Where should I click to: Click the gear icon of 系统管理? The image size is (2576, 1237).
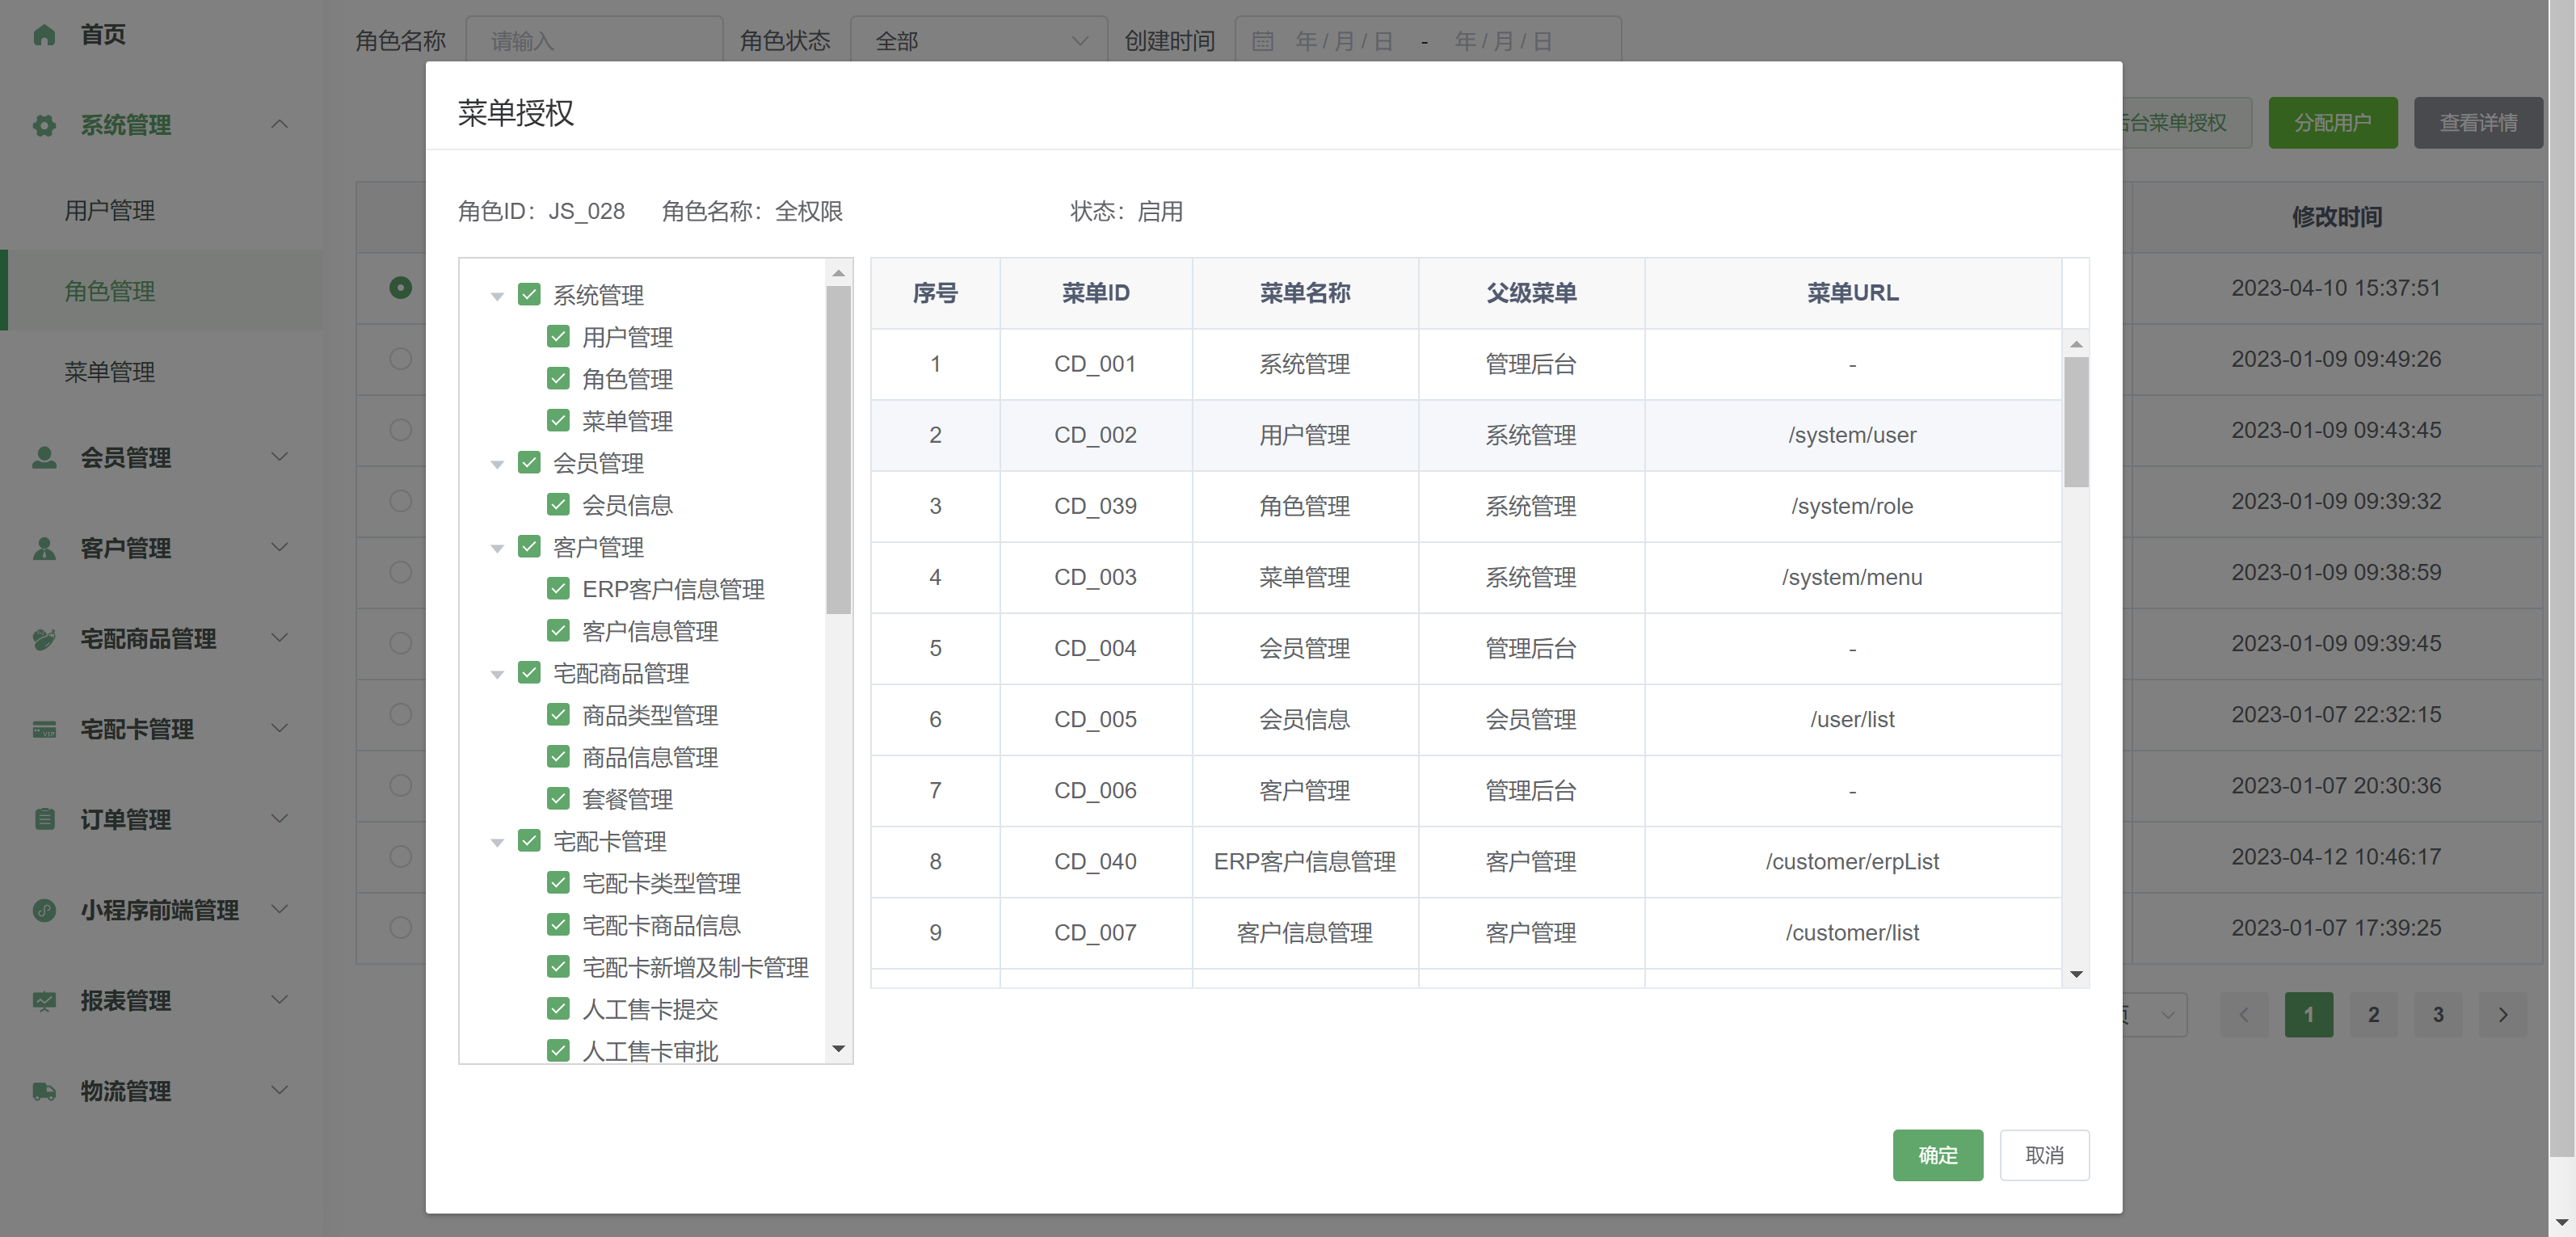click(x=44, y=125)
